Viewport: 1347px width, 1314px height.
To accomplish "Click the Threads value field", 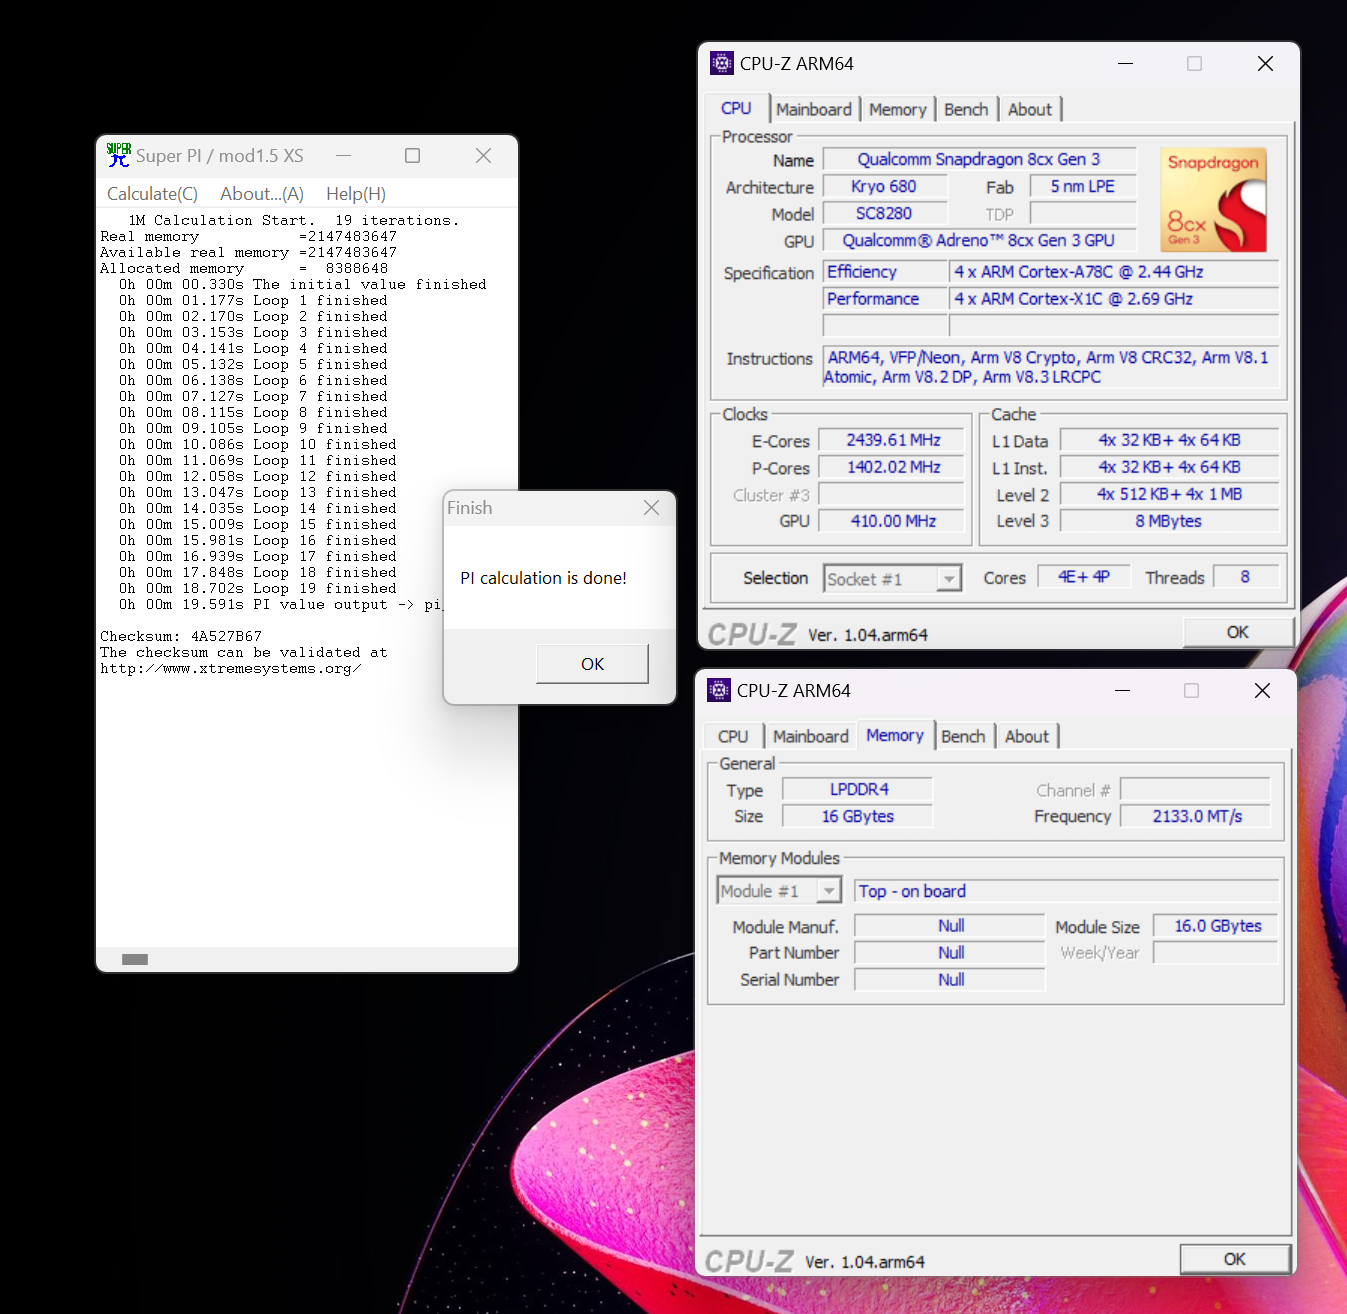I will 1246,577.
